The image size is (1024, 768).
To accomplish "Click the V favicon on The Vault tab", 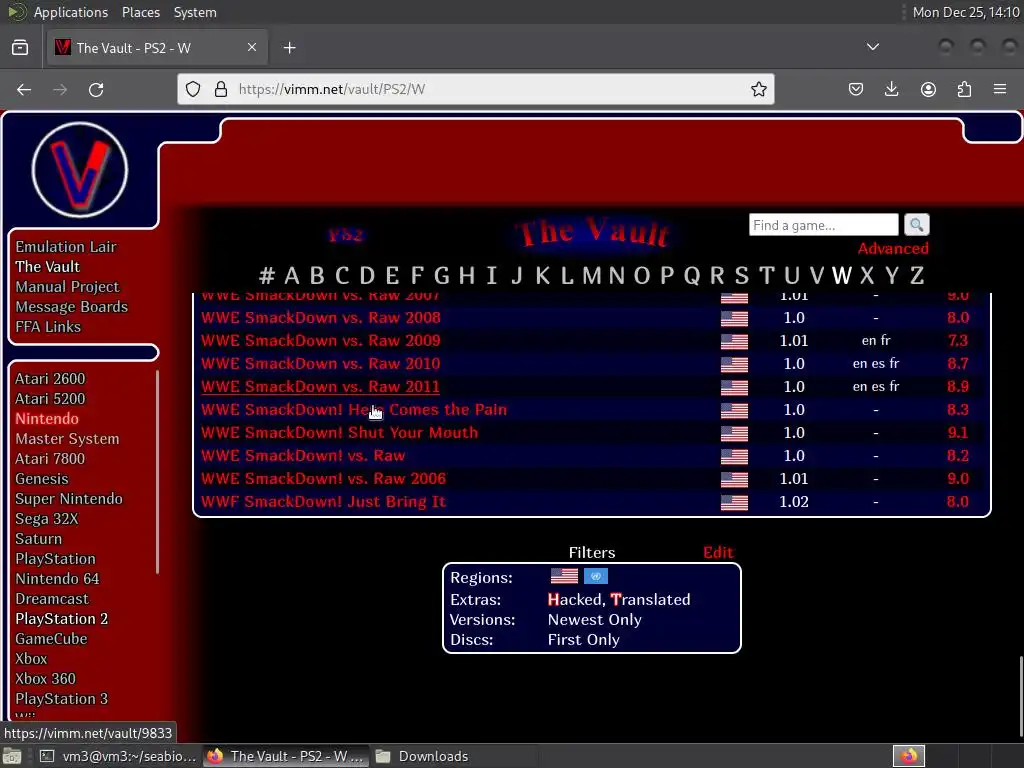I will point(63,47).
